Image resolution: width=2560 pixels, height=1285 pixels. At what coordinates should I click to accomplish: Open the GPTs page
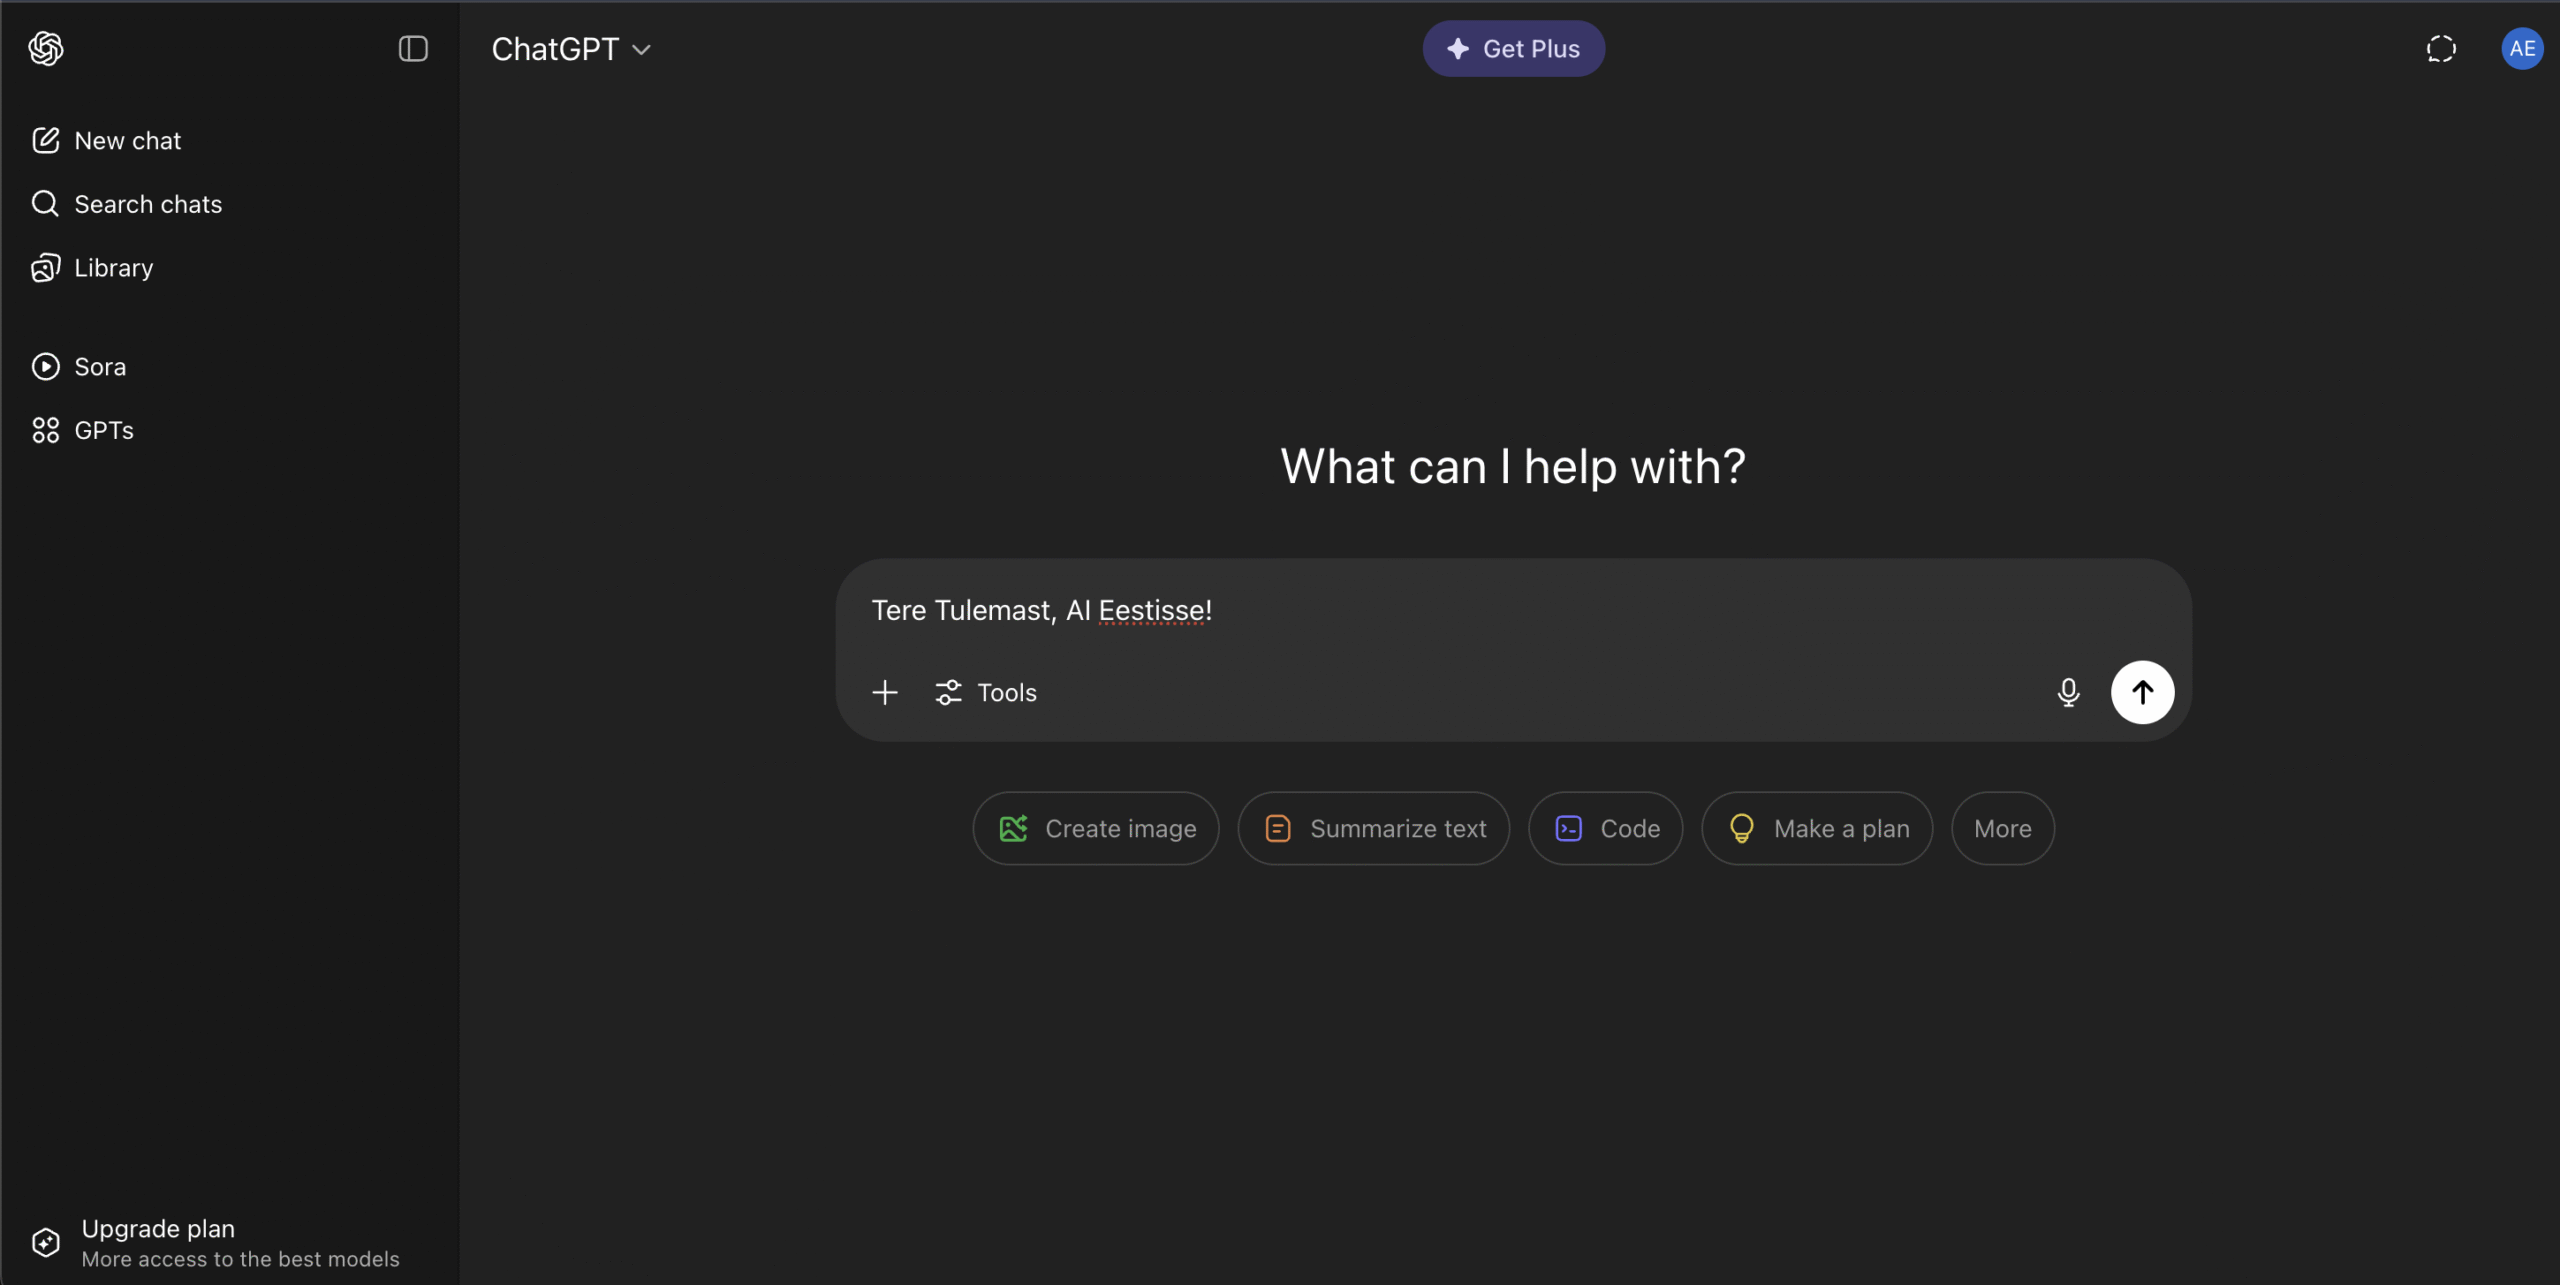point(83,430)
